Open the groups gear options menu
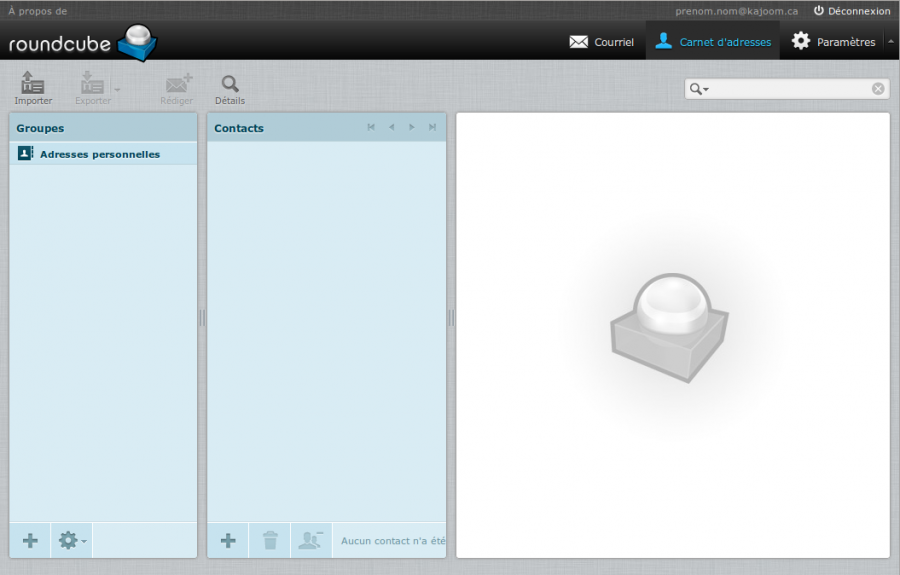This screenshot has width=900, height=575. 72,541
